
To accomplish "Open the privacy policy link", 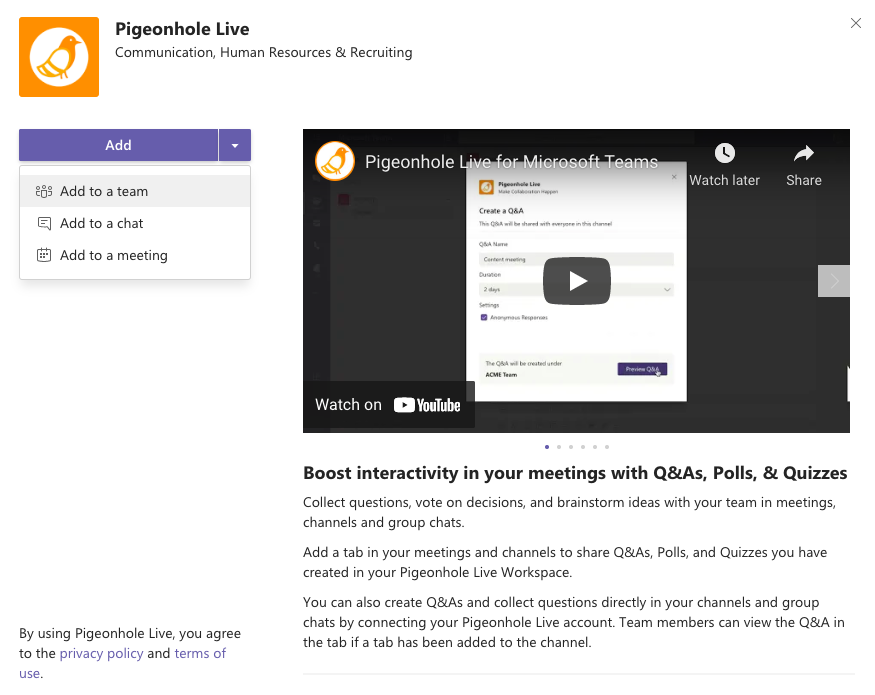I will click(x=102, y=654).
